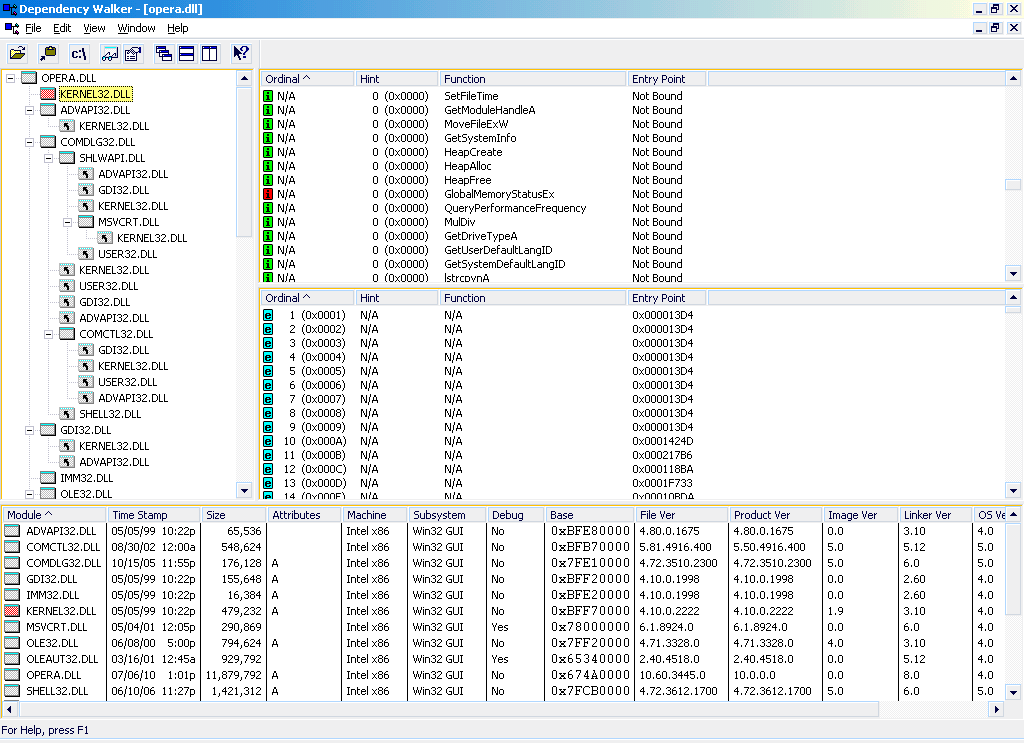Click the MSVCRT.DLL icon in module list

tap(12, 627)
